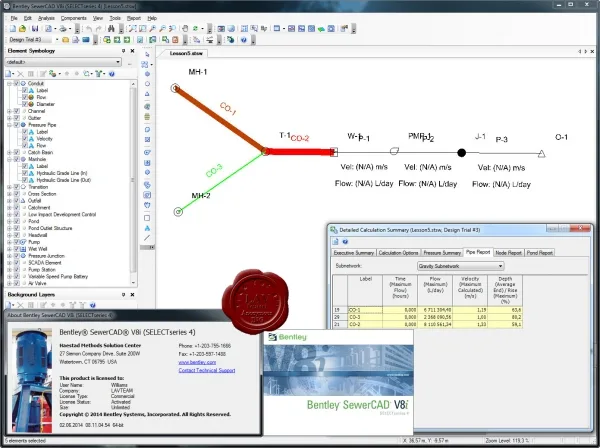Open the www.bentley.com link
The image size is (600, 448).
[197, 362]
